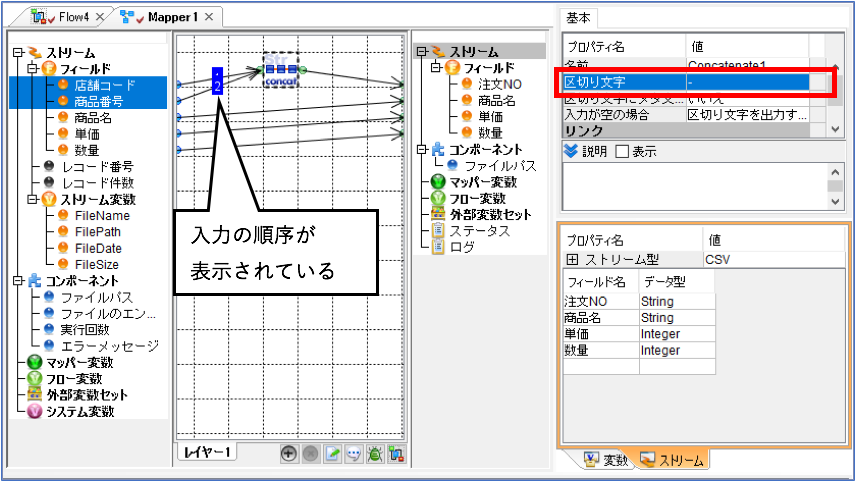Select 数量 in the output tree
The width and height of the screenshot is (856, 482).
490,133
